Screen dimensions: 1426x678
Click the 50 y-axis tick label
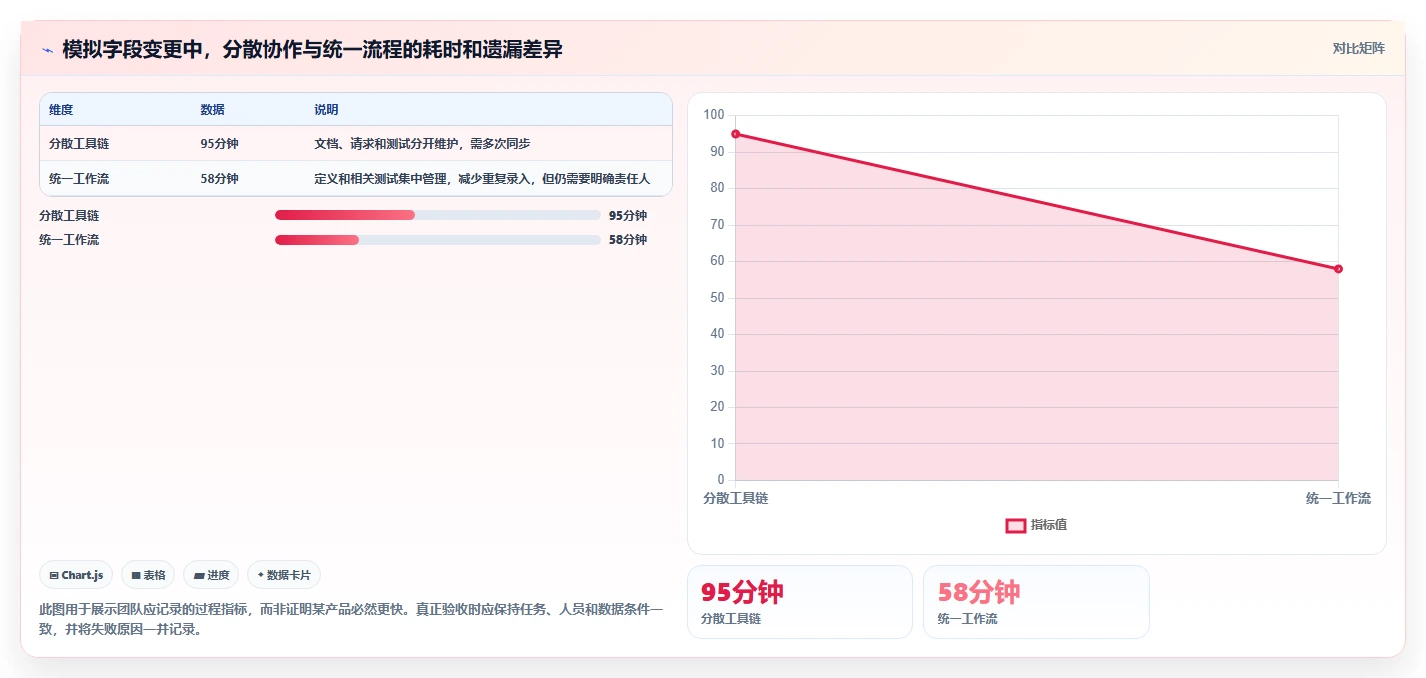point(717,298)
